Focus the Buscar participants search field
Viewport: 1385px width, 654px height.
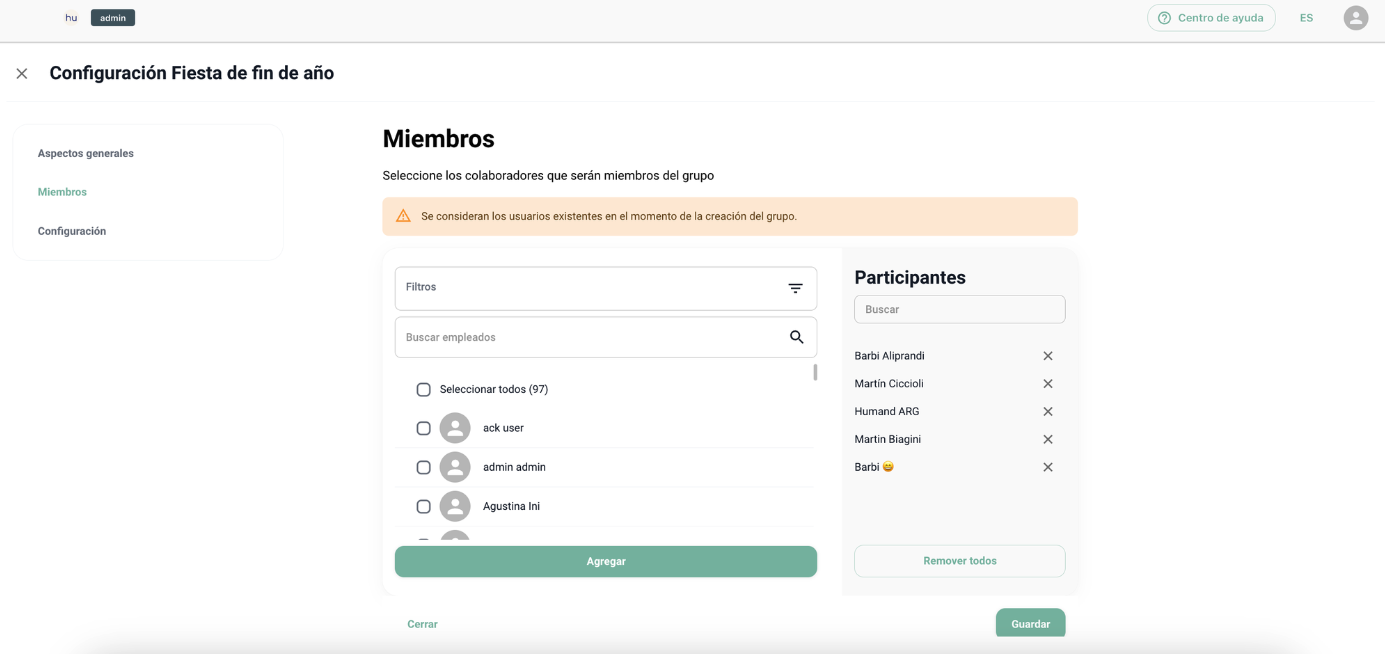959,309
